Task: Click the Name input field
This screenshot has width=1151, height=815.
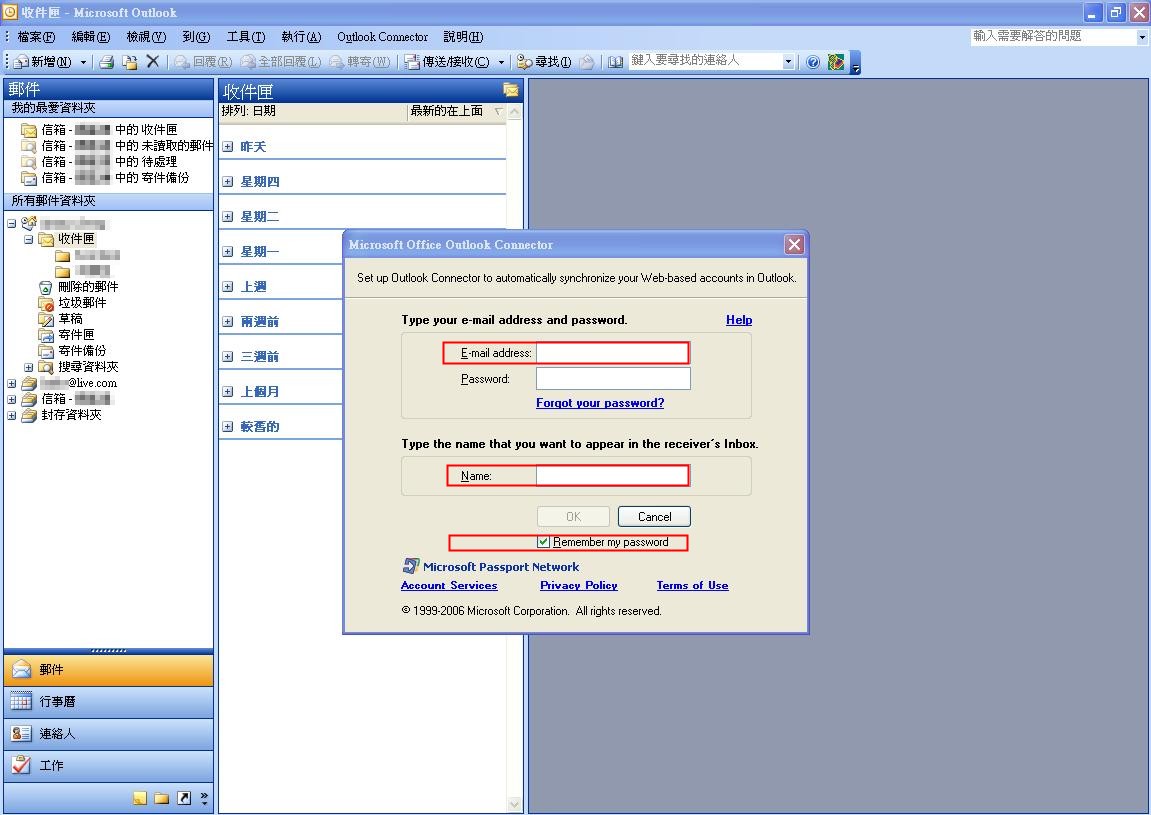Action: point(612,476)
